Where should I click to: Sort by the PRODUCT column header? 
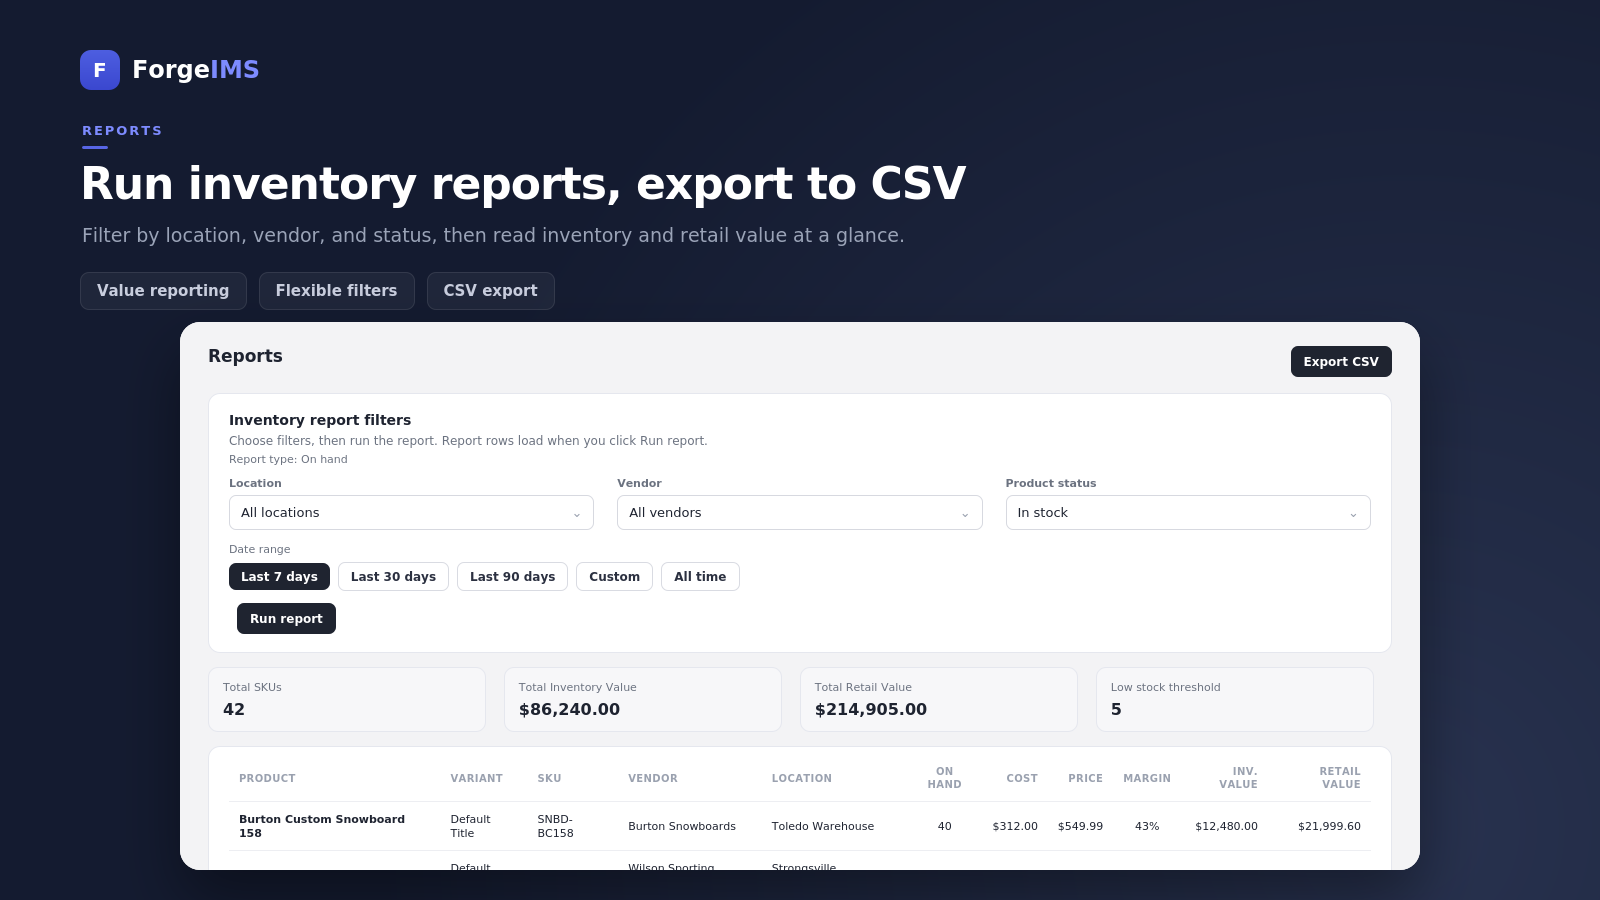[x=267, y=778]
